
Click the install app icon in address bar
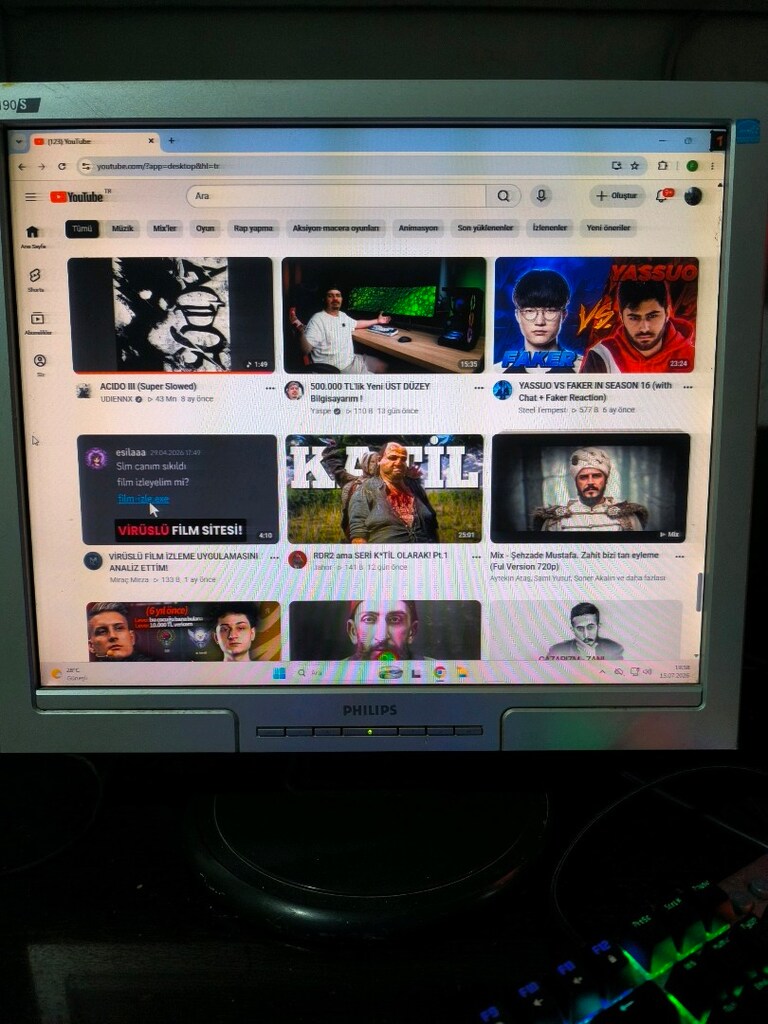click(x=616, y=166)
